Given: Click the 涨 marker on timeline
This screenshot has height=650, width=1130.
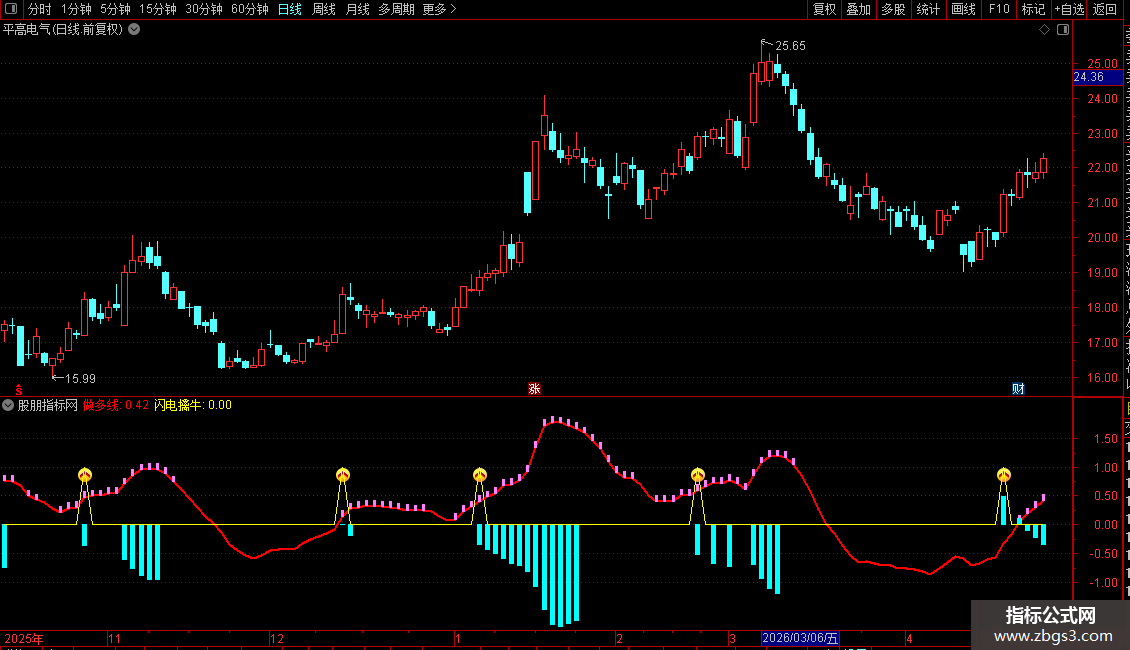Looking at the screenshot, I should pyautogui.click(x=534, y=388).
